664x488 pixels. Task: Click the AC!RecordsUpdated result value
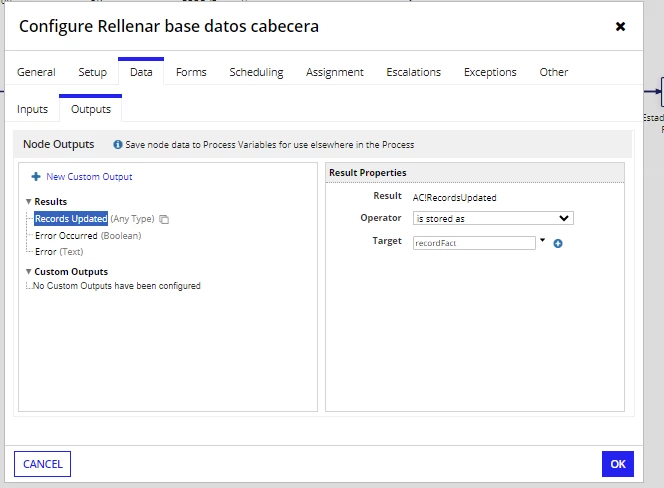pos(454,197)
